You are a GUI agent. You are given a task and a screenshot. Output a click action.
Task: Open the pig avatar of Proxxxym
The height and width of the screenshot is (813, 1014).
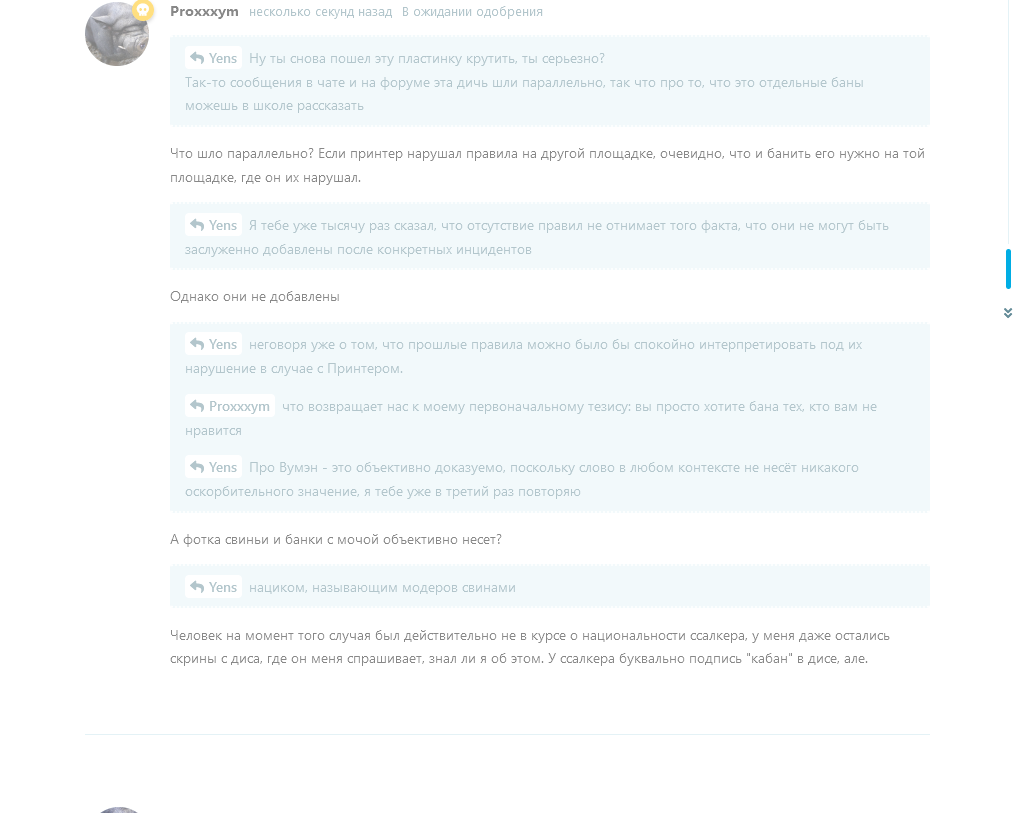click(117, 34)
